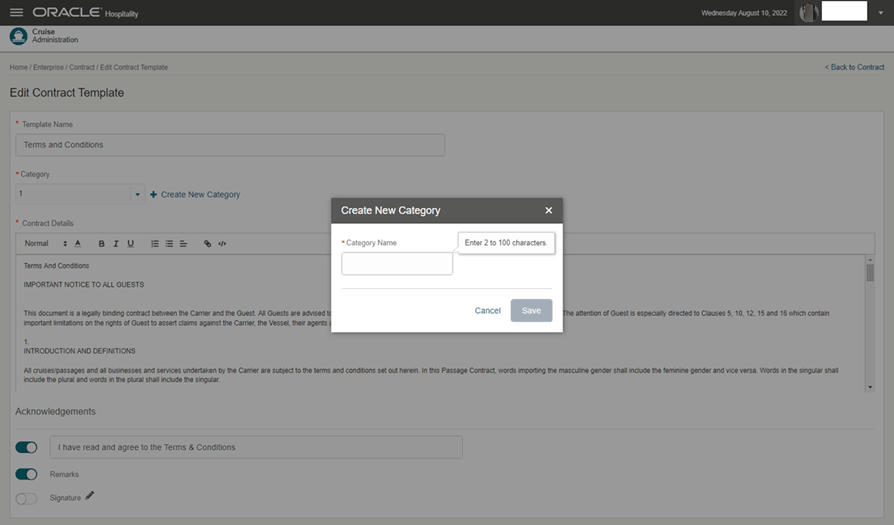Insert a bulleted list
The height and width of the screenshot is (525, 894).
click(x=169, y=243)
